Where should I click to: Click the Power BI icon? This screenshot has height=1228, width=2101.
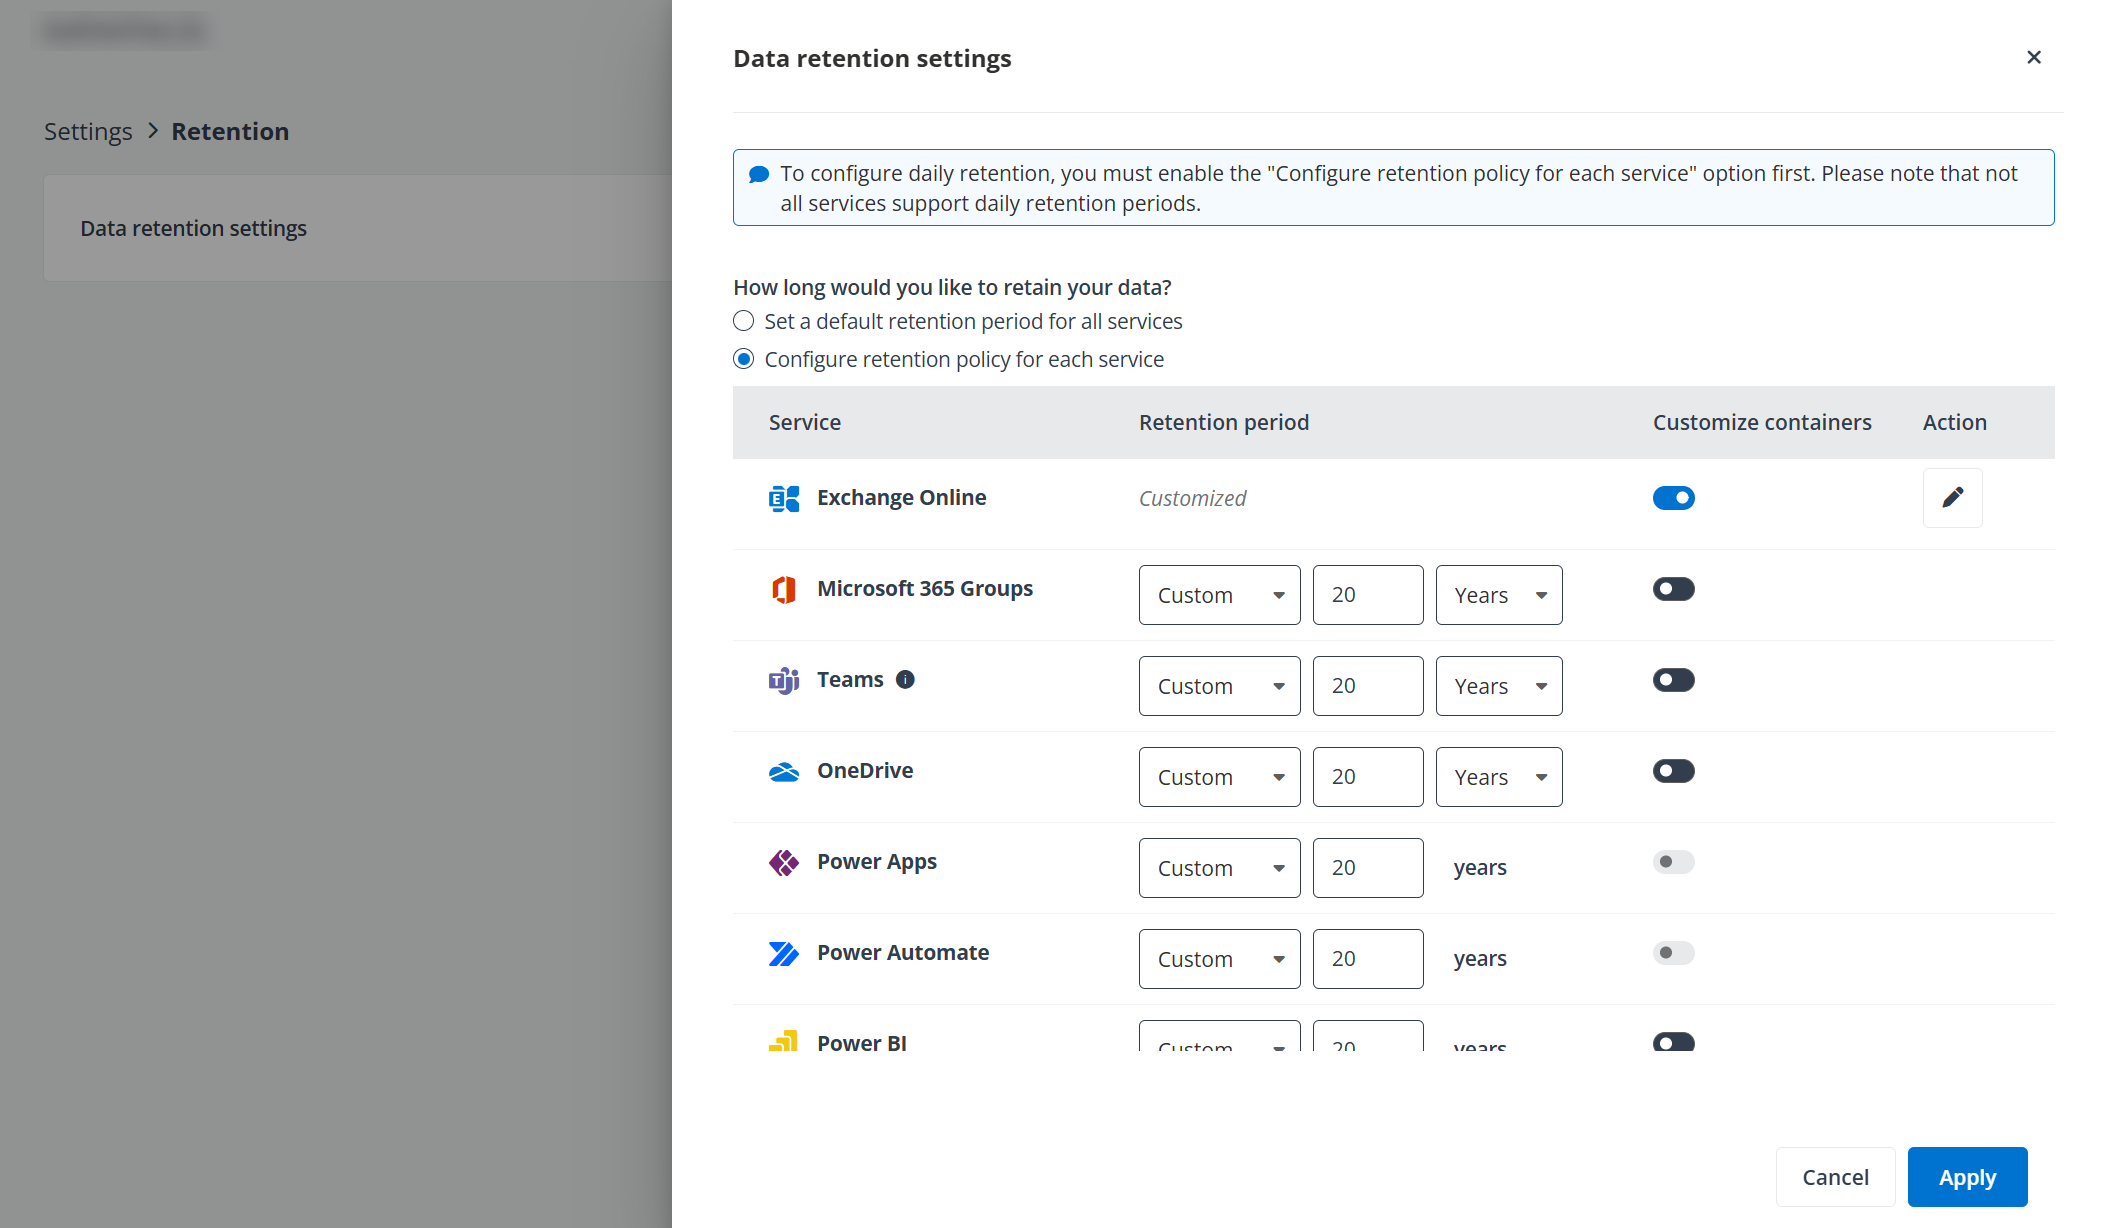[784, 1042]
